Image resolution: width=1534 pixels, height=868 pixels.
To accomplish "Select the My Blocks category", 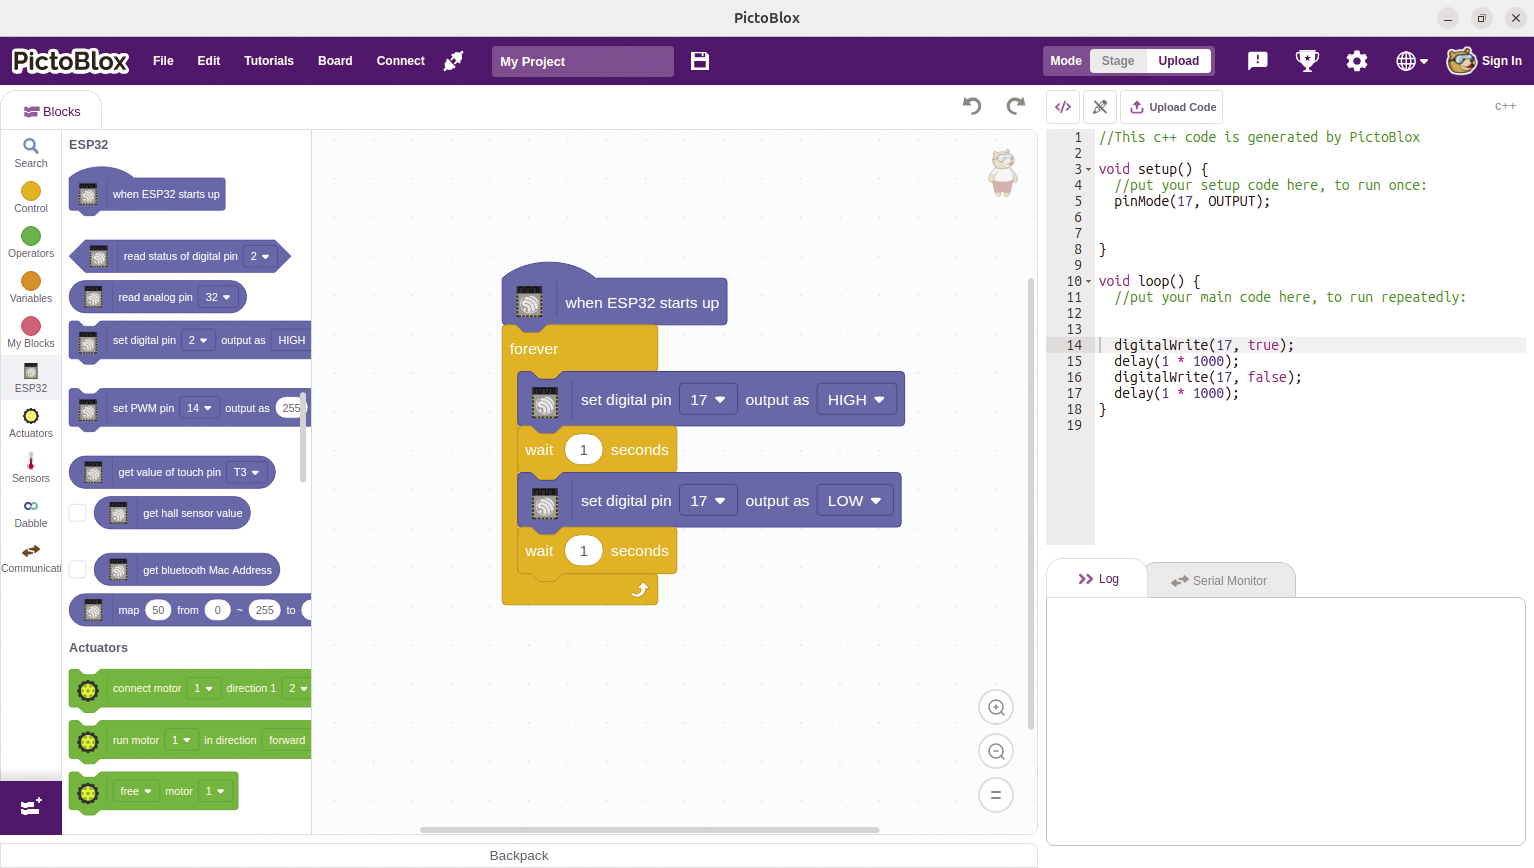I will [31, 332].
